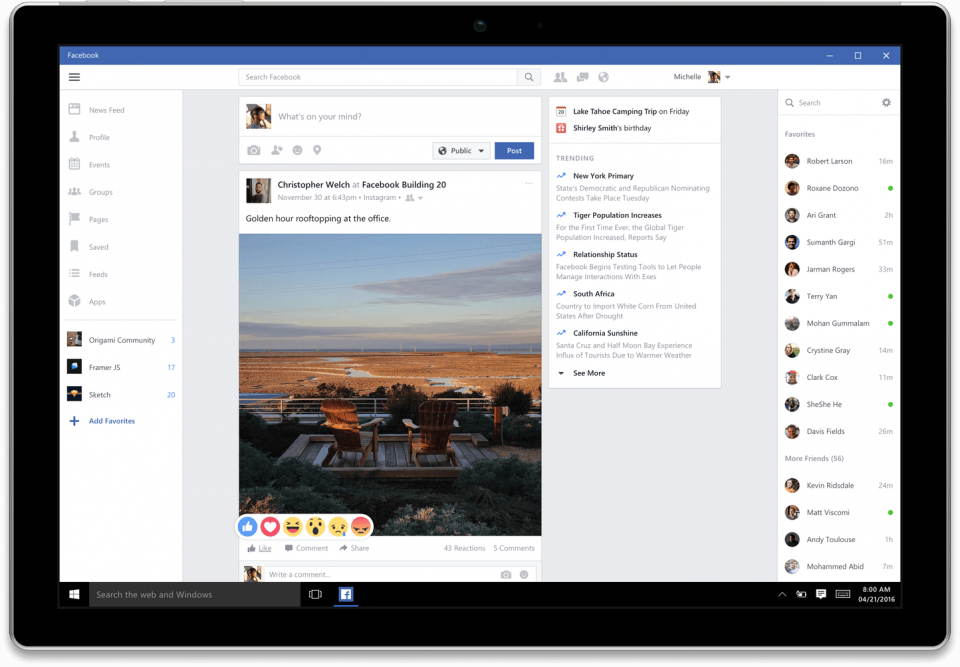The height and width of the screenshot is (667, 960).
Task: Open the Public audience selector dropdown
Action: click(x=461, y=150)
